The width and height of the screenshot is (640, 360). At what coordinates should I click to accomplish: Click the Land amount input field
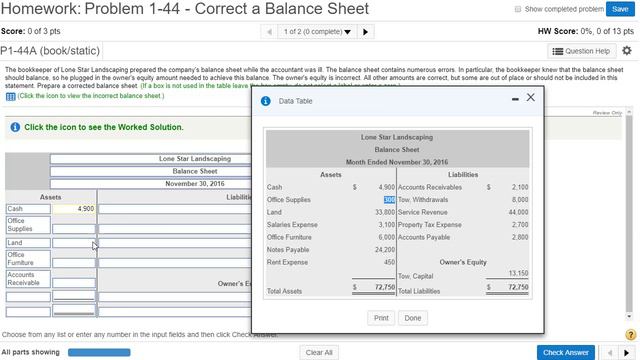[74, 243]
